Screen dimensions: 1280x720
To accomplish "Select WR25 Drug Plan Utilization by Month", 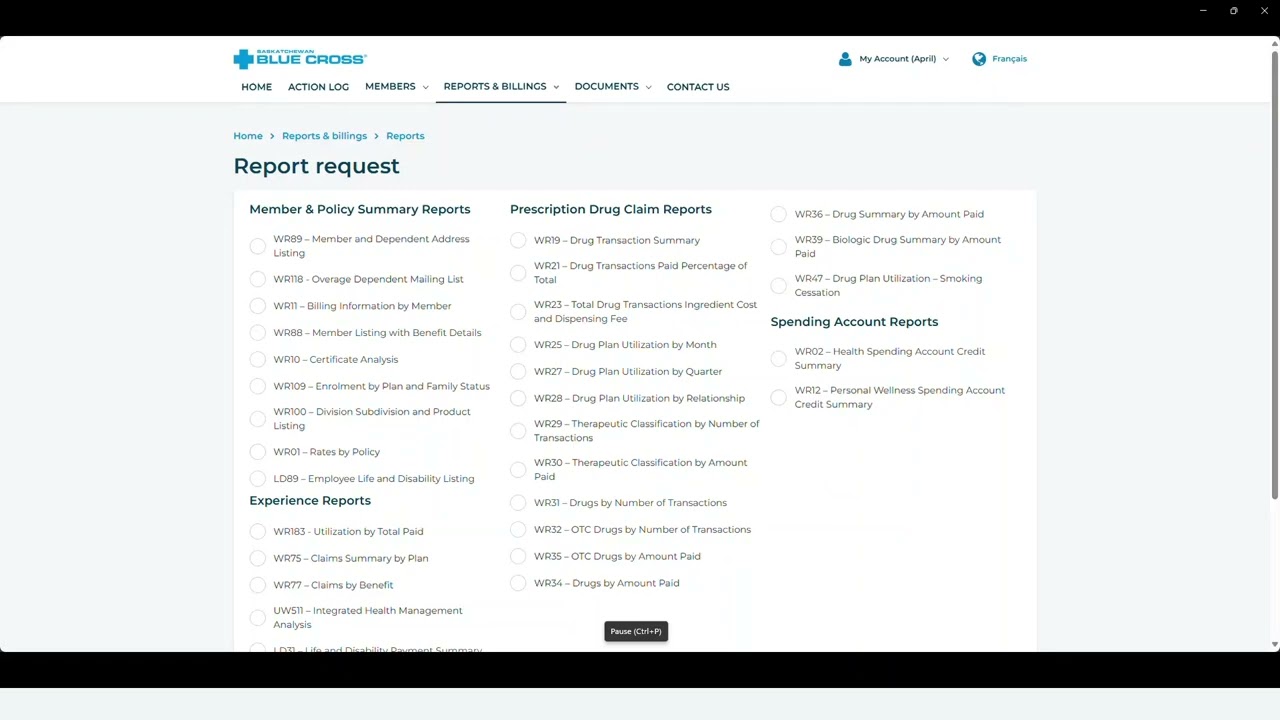I will pyautogui.click(x=518, y=345).
